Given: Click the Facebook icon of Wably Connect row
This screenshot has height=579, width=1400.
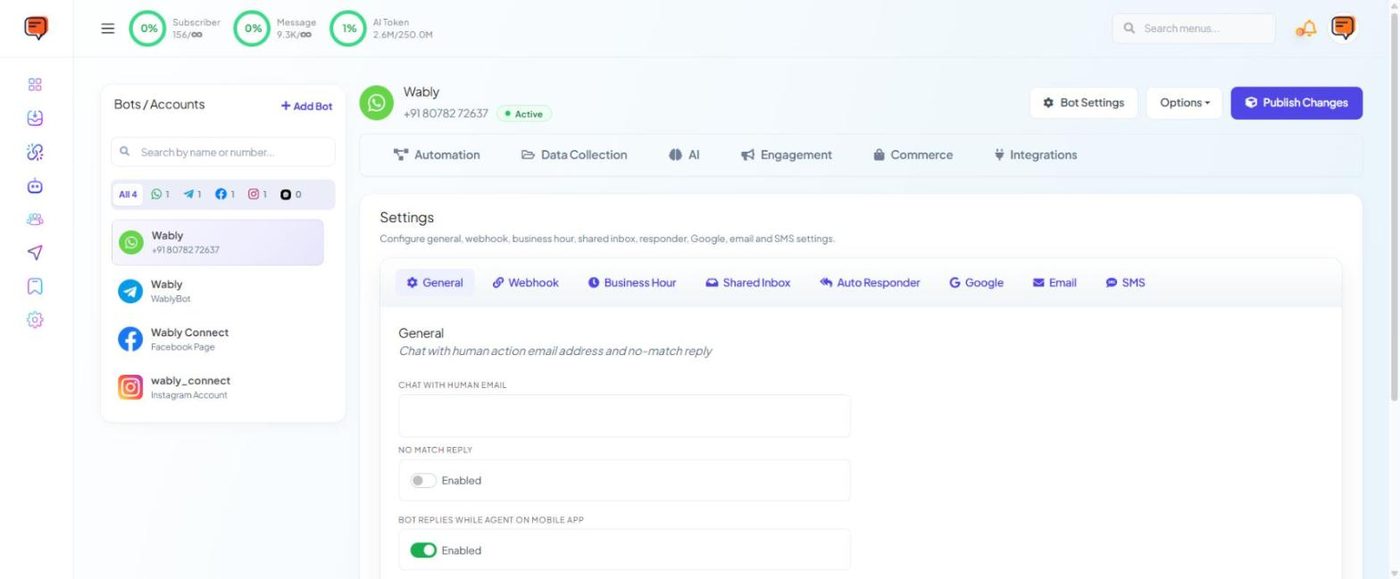Looking at the screenshot, I should click(x=131, y=339).
